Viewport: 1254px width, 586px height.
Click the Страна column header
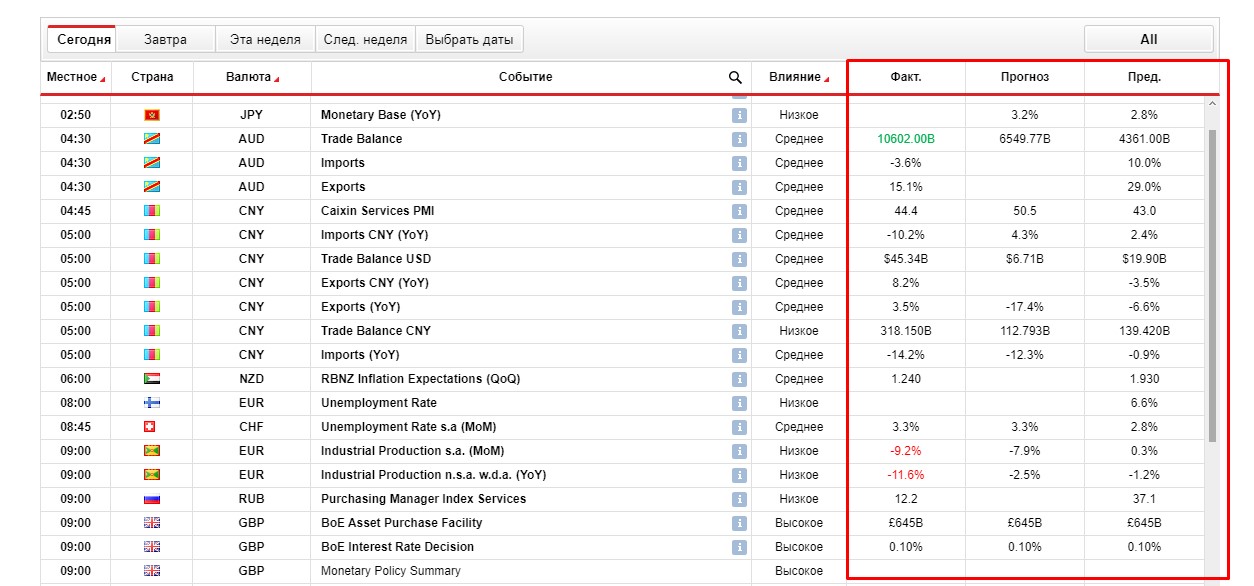(152, 77)
